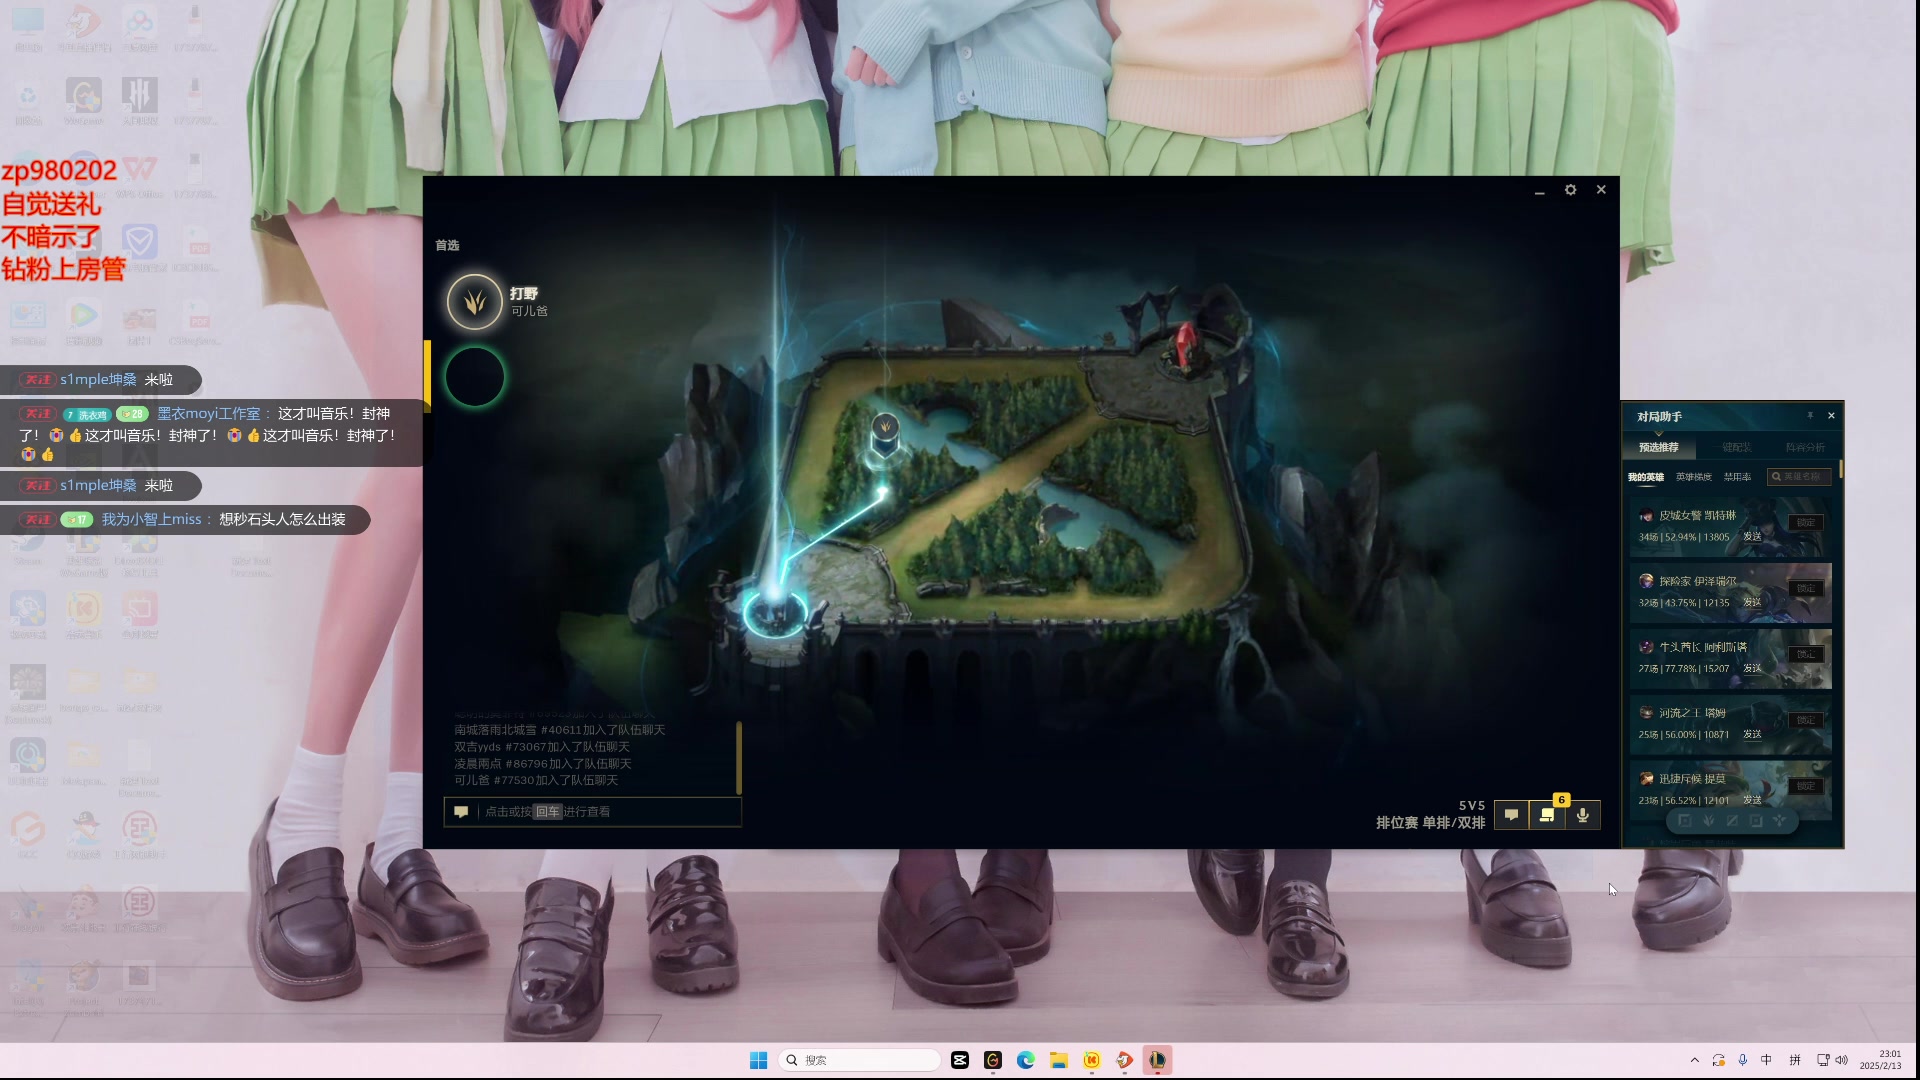The height and width of the screenshot is (1080, 1920).
Task: Click 发送 for 提莫 stats
Action: [1752, 801]
